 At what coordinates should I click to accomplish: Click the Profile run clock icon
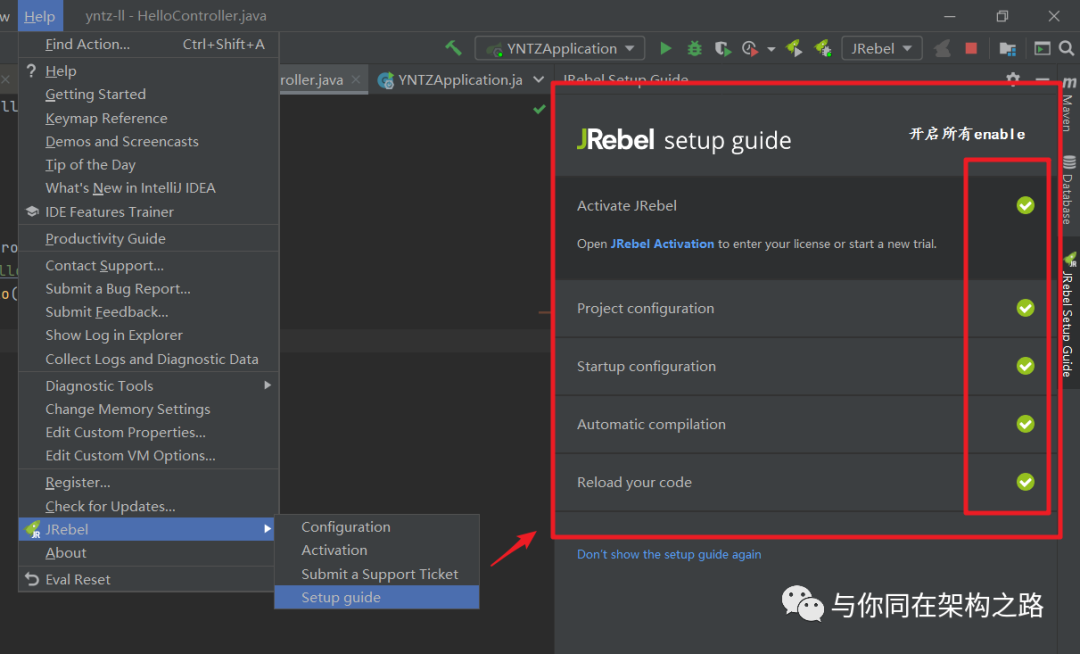(749, 49)
